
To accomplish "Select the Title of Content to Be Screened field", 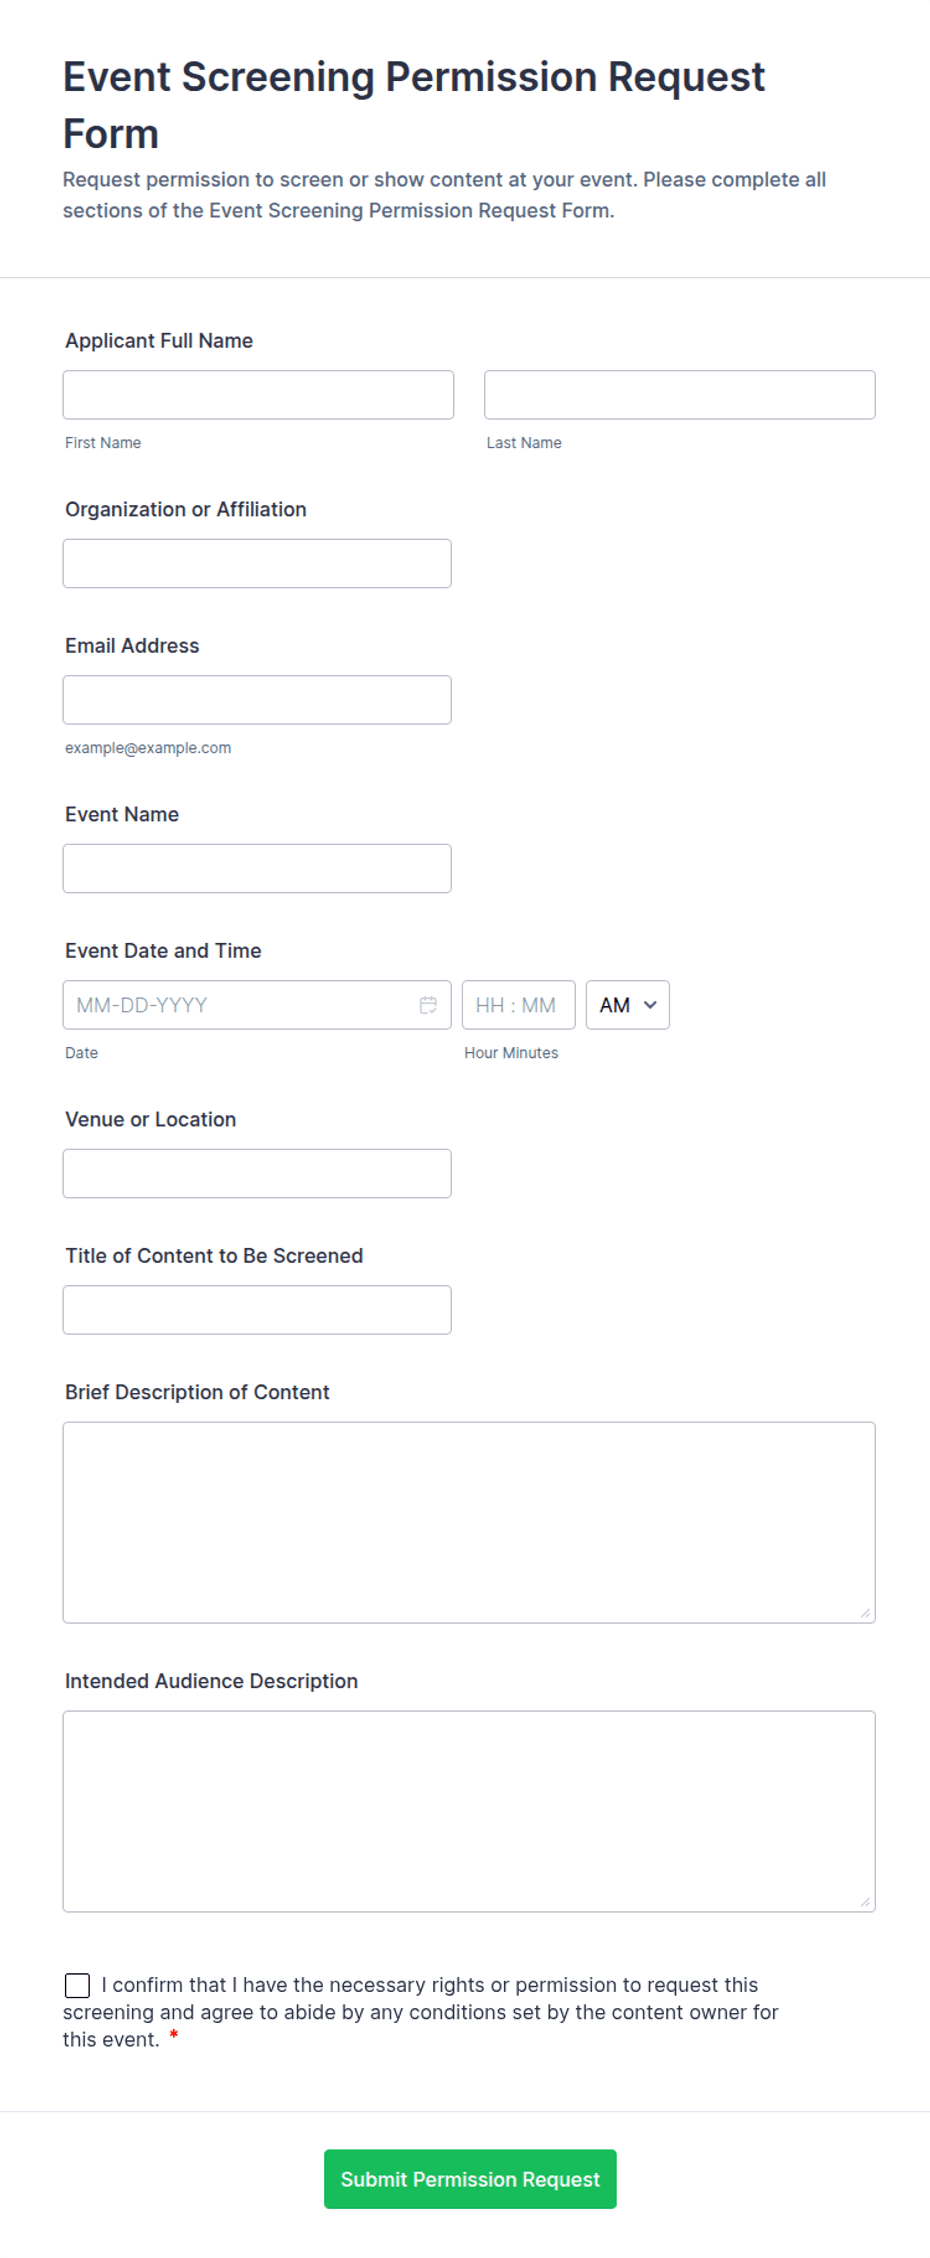I will coord(257,1310).
